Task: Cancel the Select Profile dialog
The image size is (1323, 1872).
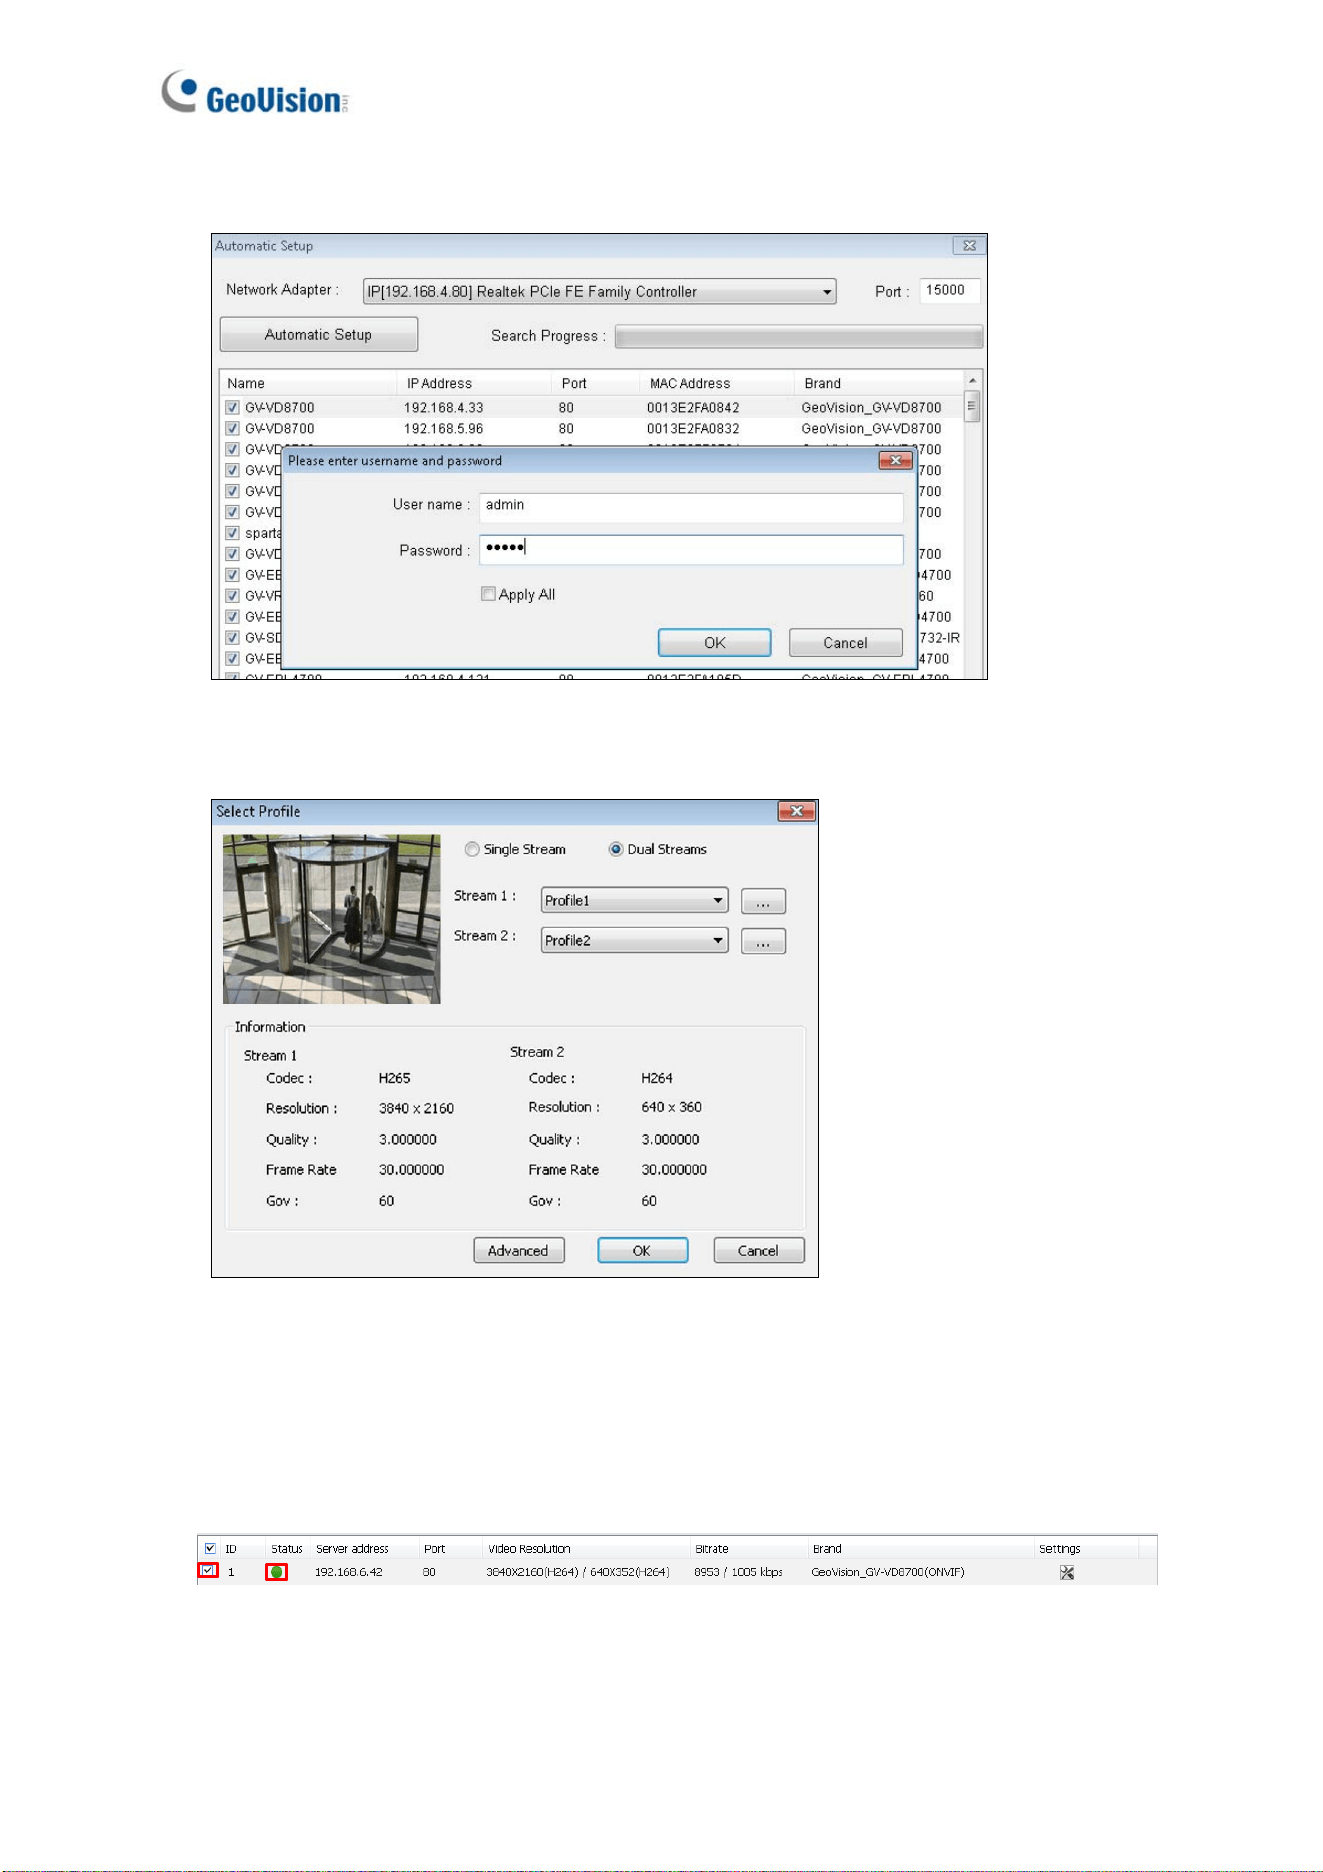Action: pyautogui.click(x=758, y=1250)
